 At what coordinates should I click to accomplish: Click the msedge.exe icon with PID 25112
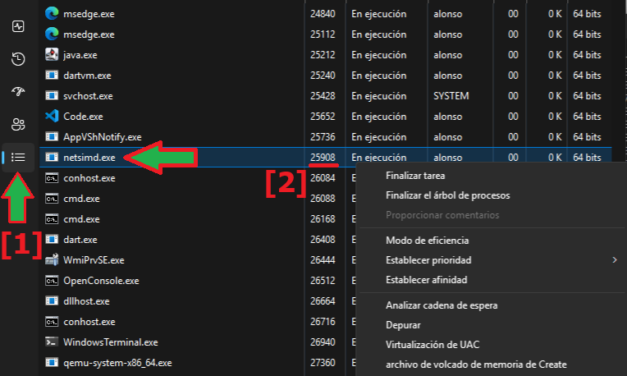(x=52, y=34)
